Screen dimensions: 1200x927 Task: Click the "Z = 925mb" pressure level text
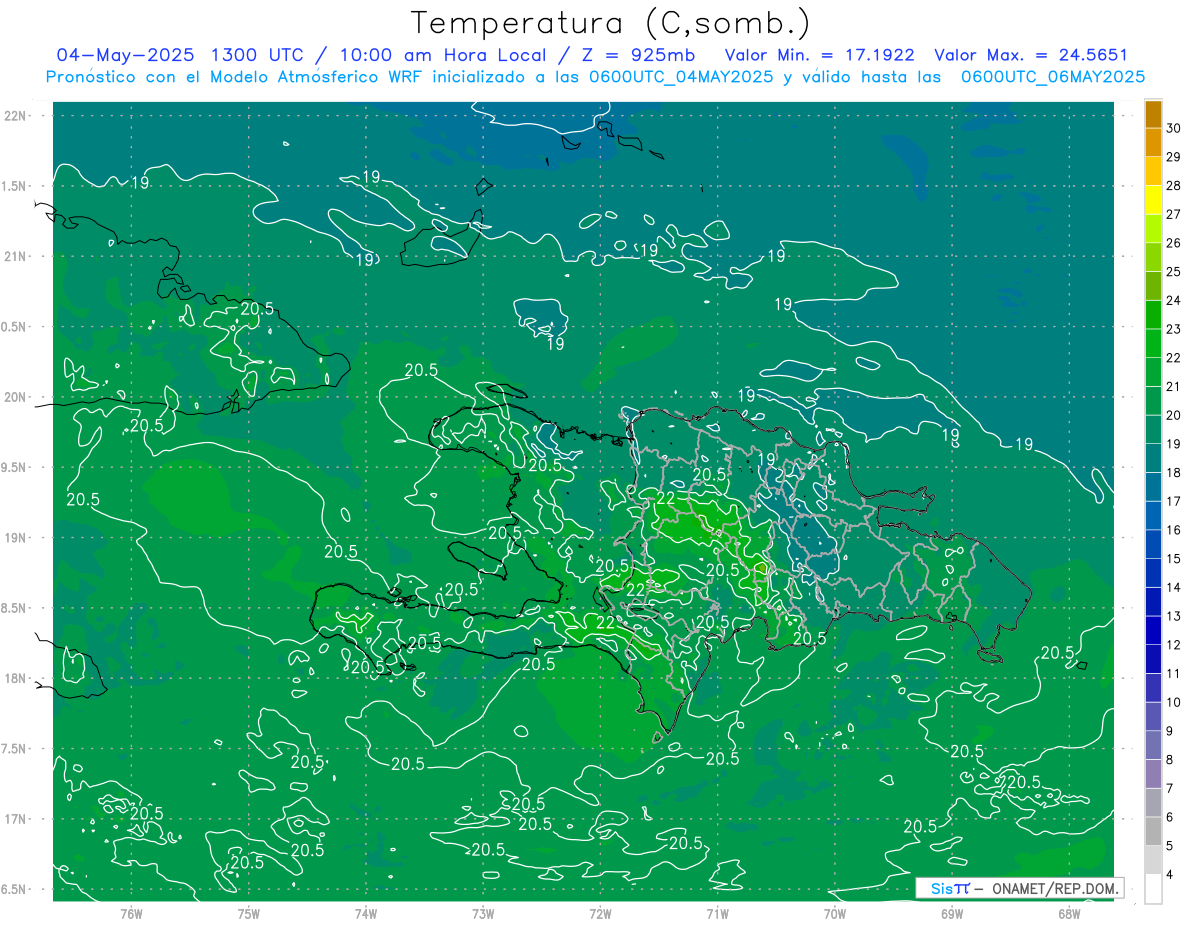click(639, 55)
